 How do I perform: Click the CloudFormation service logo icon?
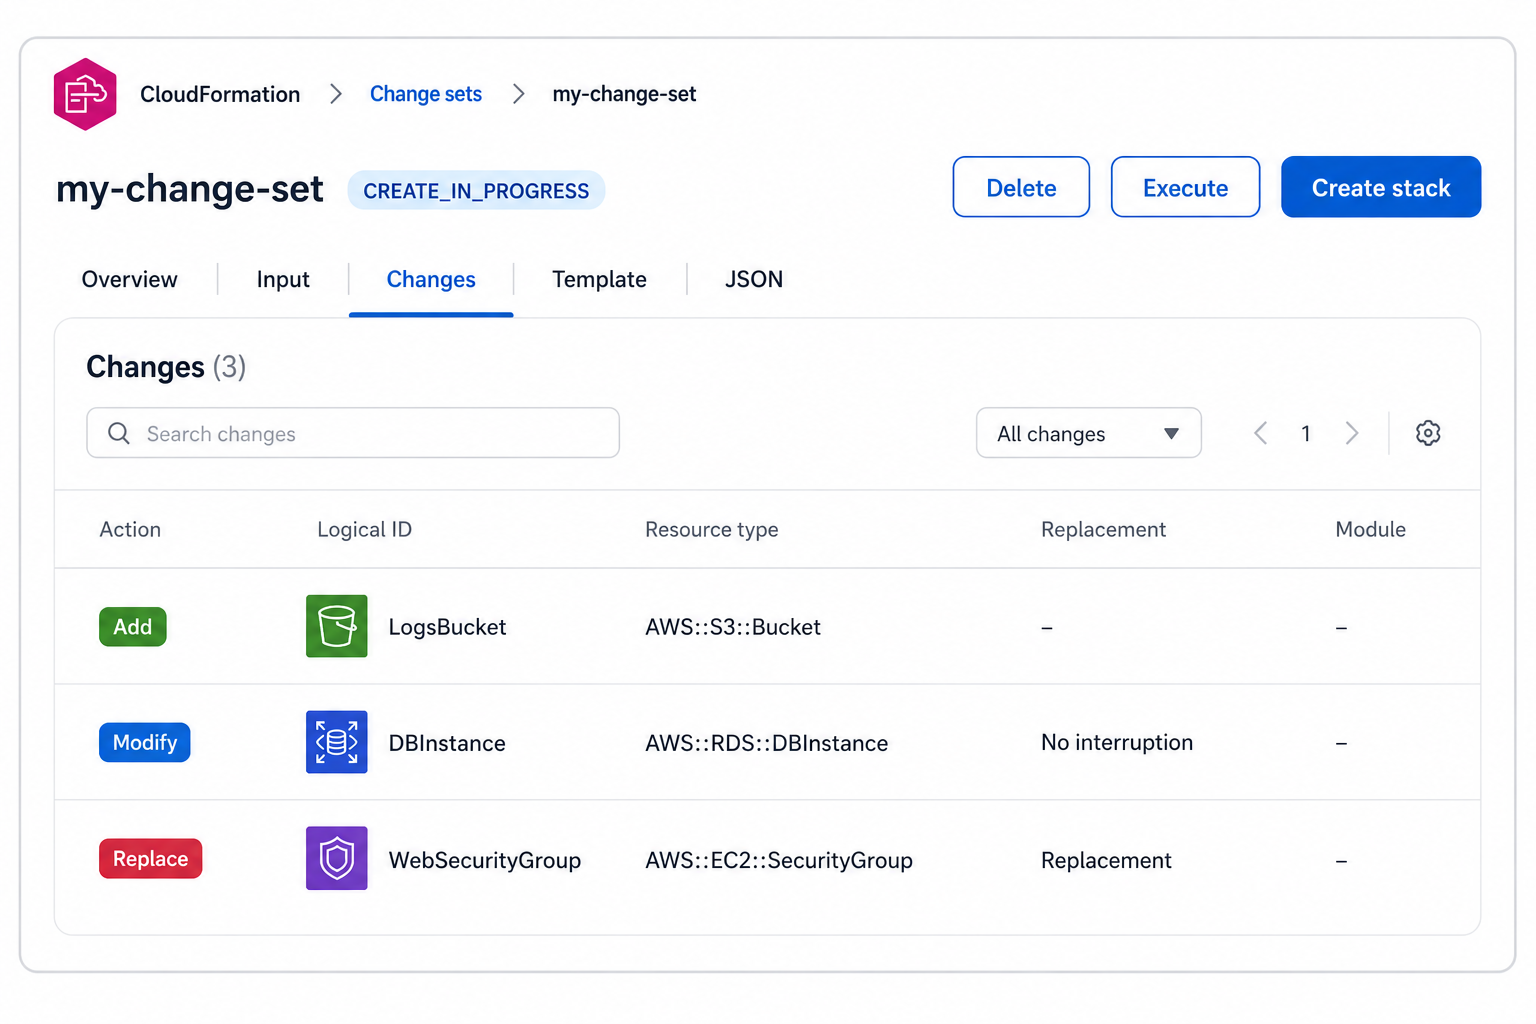[x=85, y=94]
